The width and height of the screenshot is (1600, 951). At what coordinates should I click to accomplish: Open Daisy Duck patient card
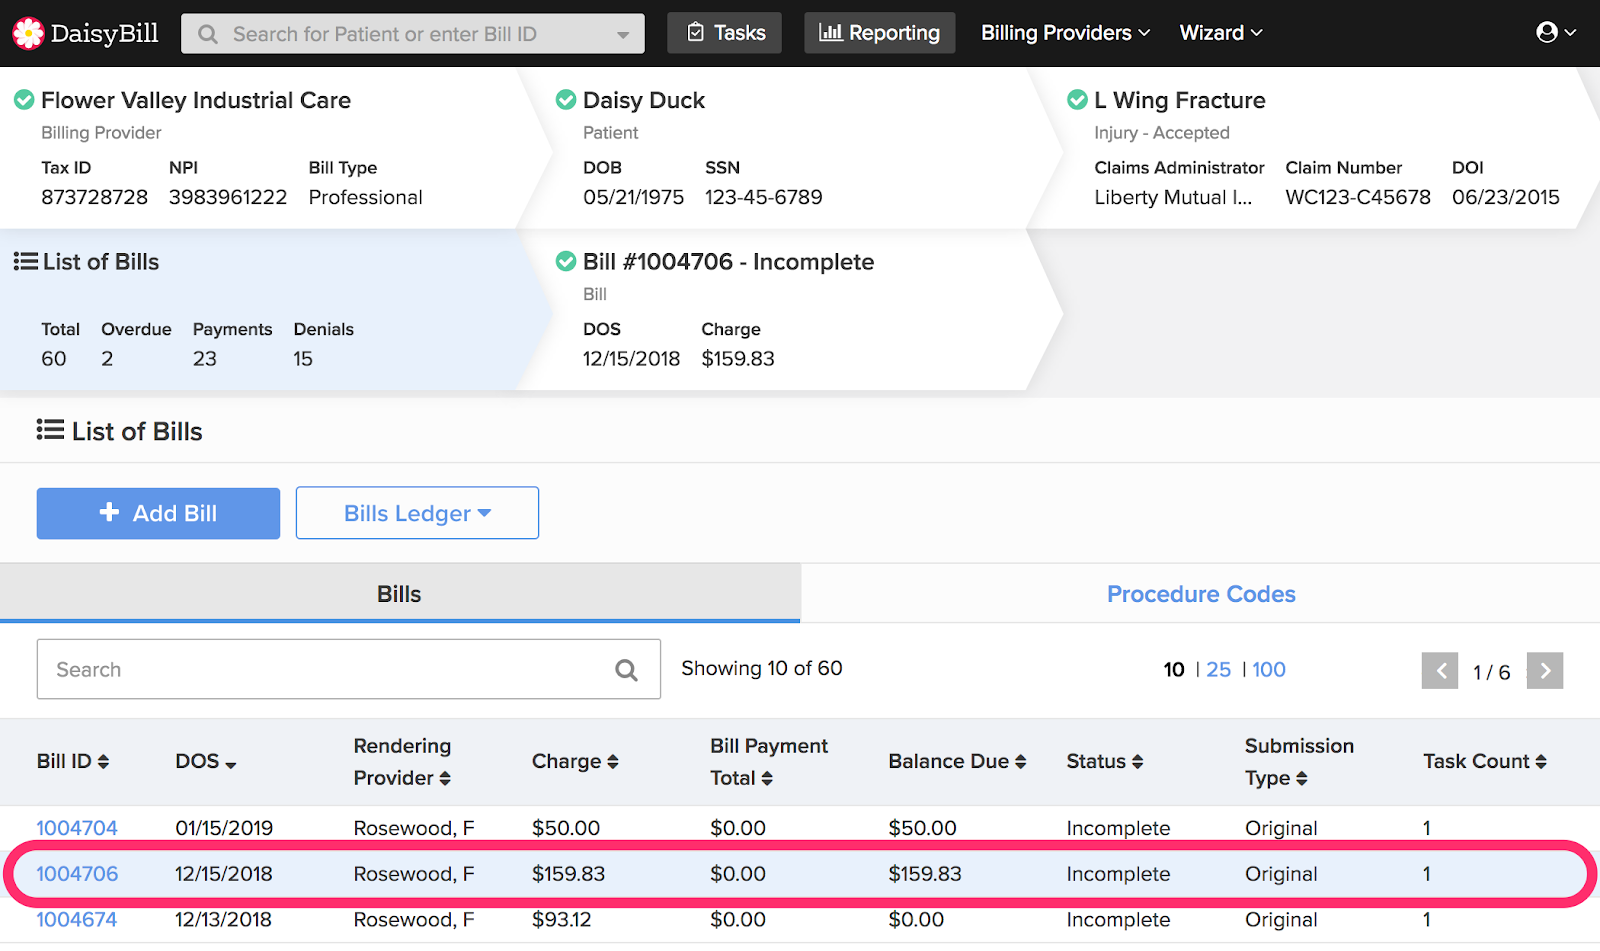(644, 100)
